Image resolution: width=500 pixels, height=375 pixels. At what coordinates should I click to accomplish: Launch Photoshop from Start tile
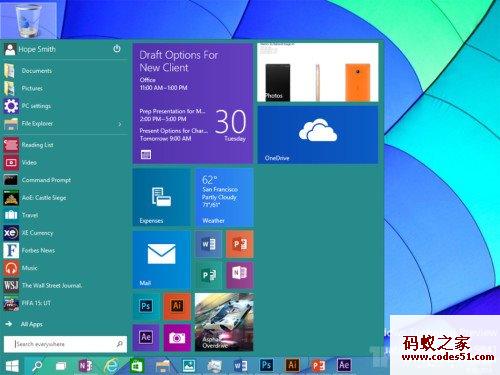pos(146,306)
